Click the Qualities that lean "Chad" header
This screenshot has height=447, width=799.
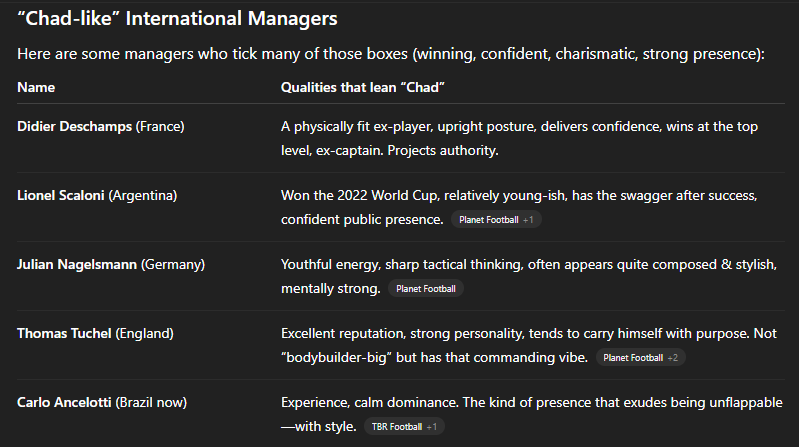click(363, 87)
